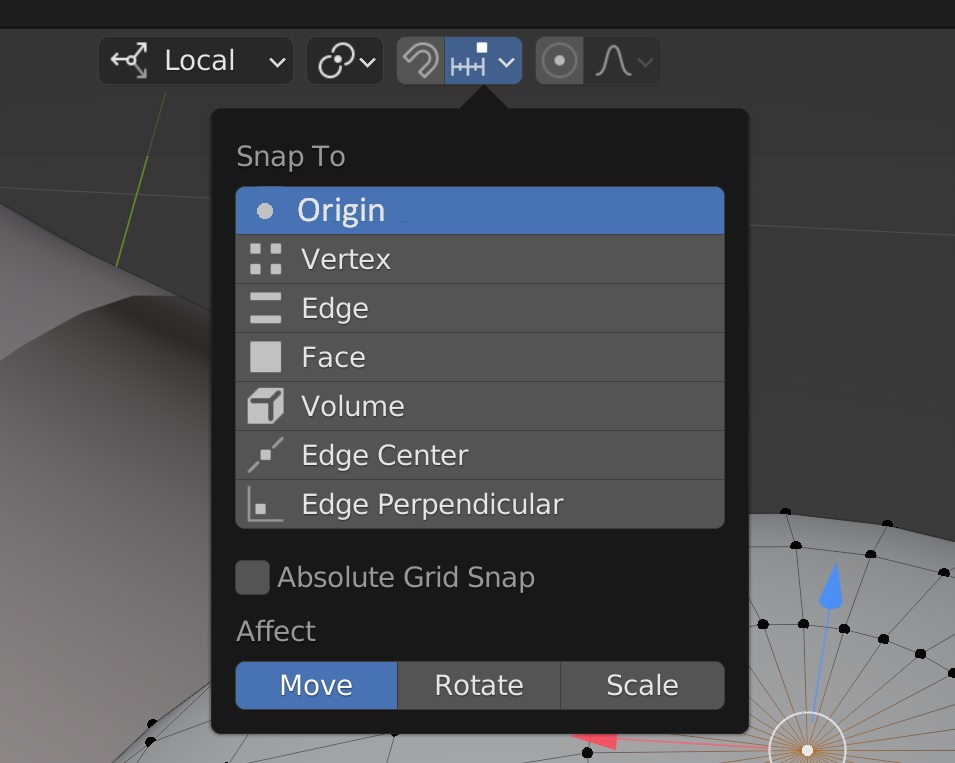Enable Absolute Grid Snap checkbox
This screenshot has height=763, width=955.
253,577
